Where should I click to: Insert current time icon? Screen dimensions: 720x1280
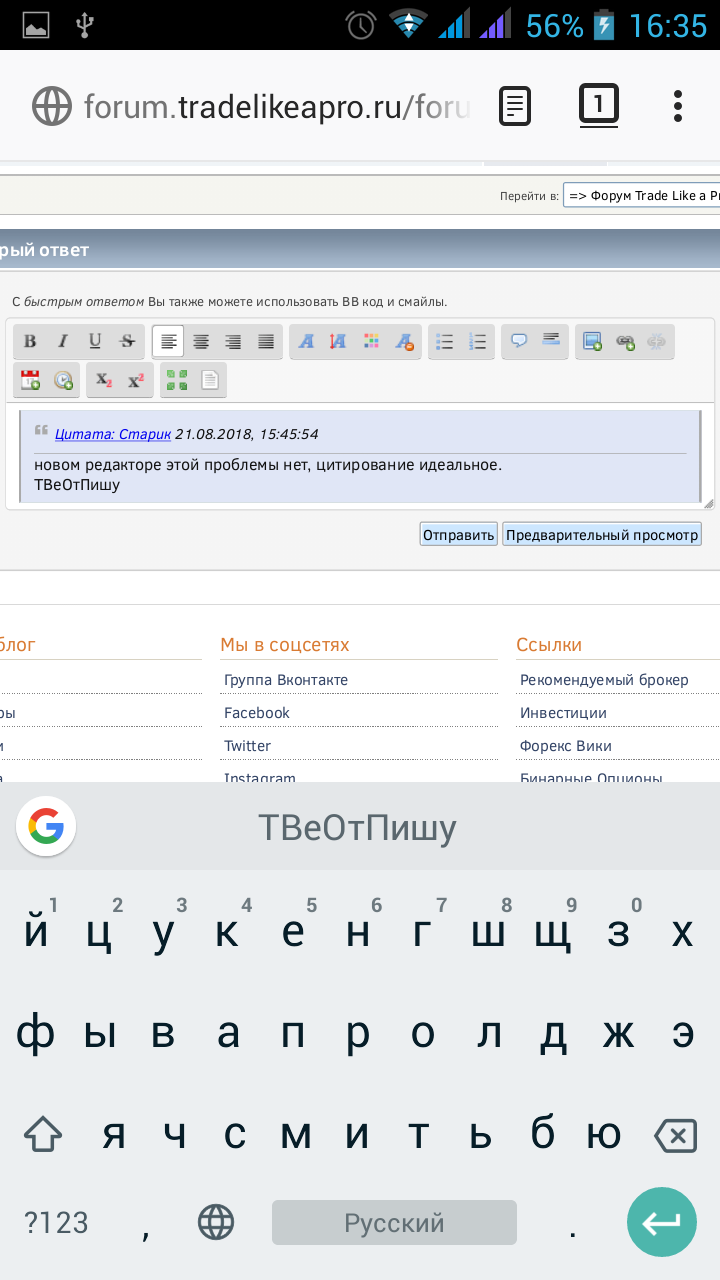point(63,380)
